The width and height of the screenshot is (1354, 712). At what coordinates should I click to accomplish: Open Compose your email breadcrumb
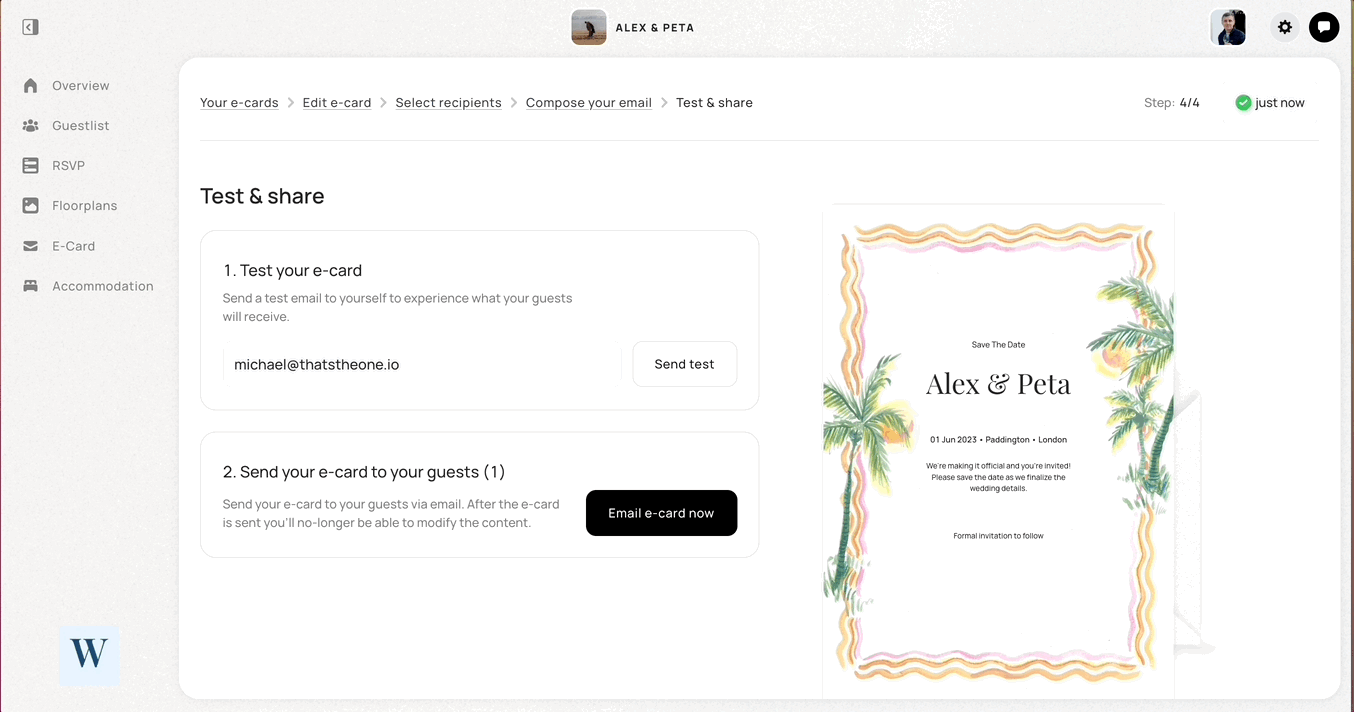[x=589, y=103]
